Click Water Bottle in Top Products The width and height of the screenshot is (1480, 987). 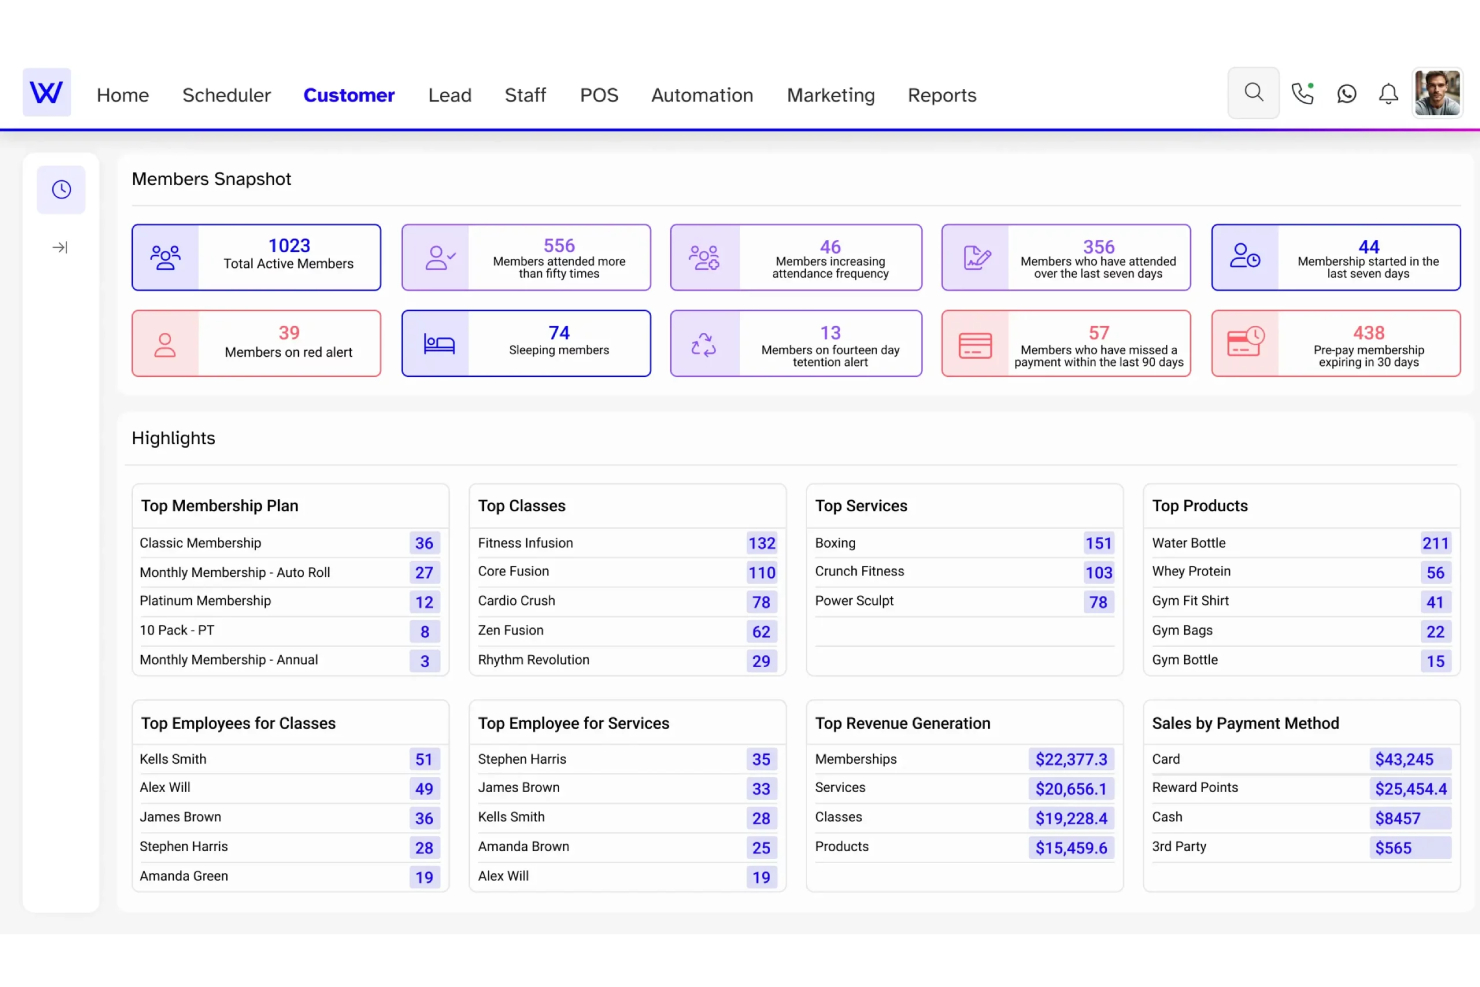coord(1189,543)
